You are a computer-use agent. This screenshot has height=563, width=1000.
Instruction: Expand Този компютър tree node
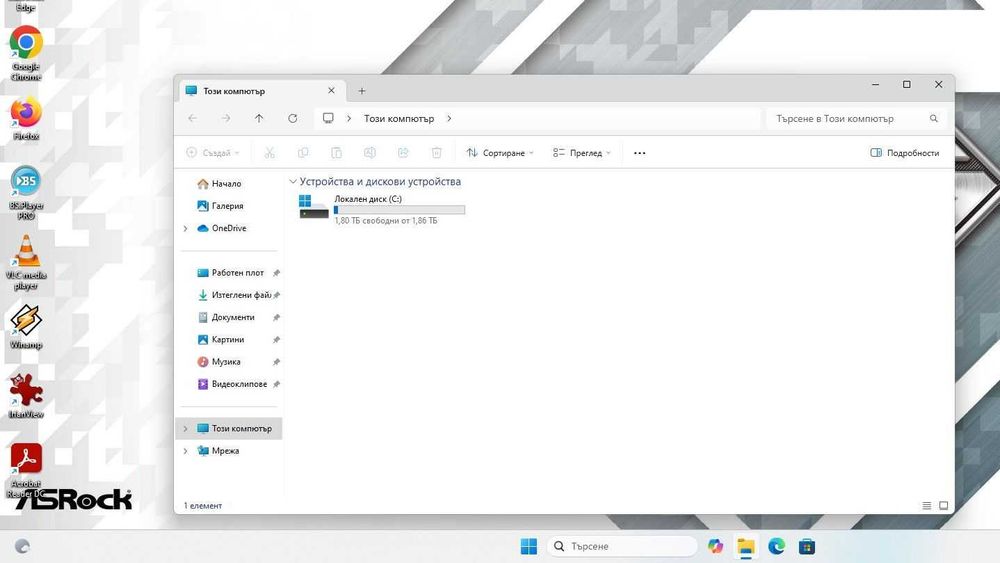tap(186, 428)
